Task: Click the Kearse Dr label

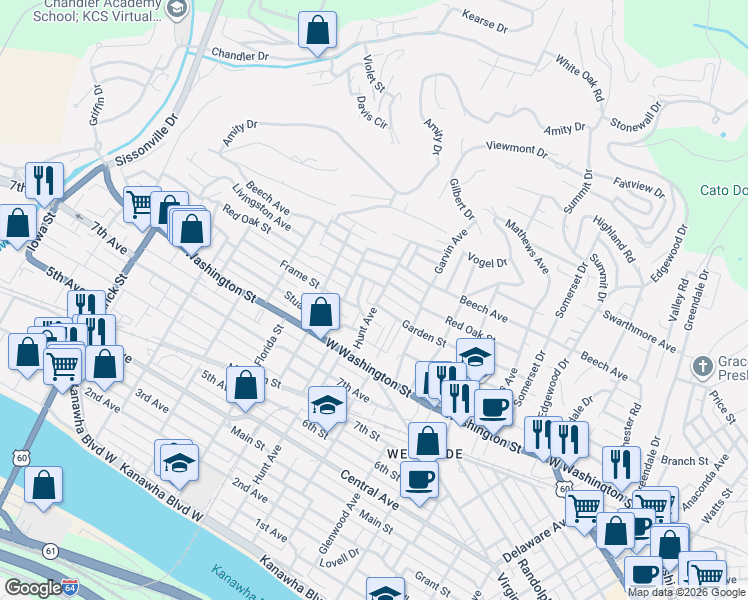Action: pos(485,22)
